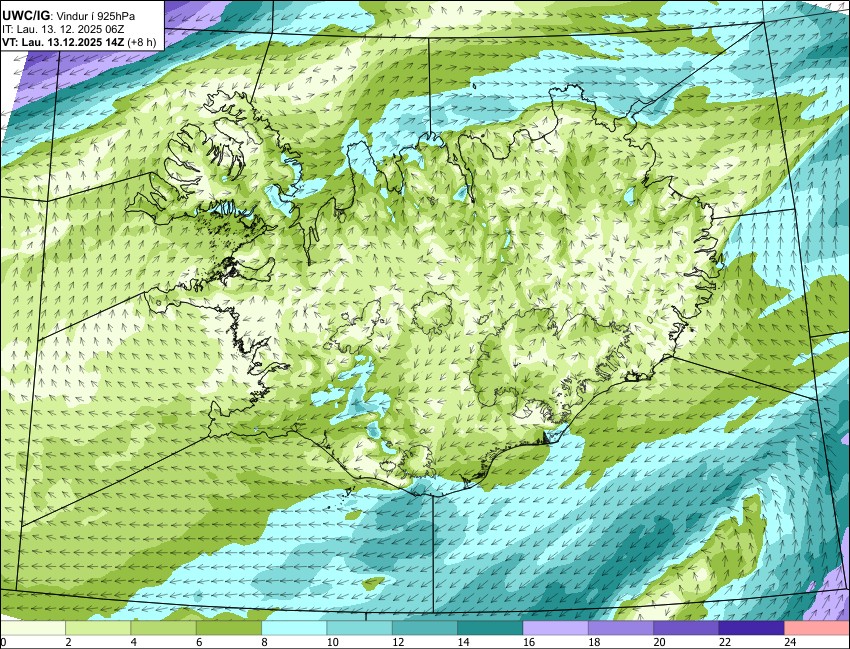Click the lavender 16–18 legend swatch
The image size is (850, 649).
556,628
